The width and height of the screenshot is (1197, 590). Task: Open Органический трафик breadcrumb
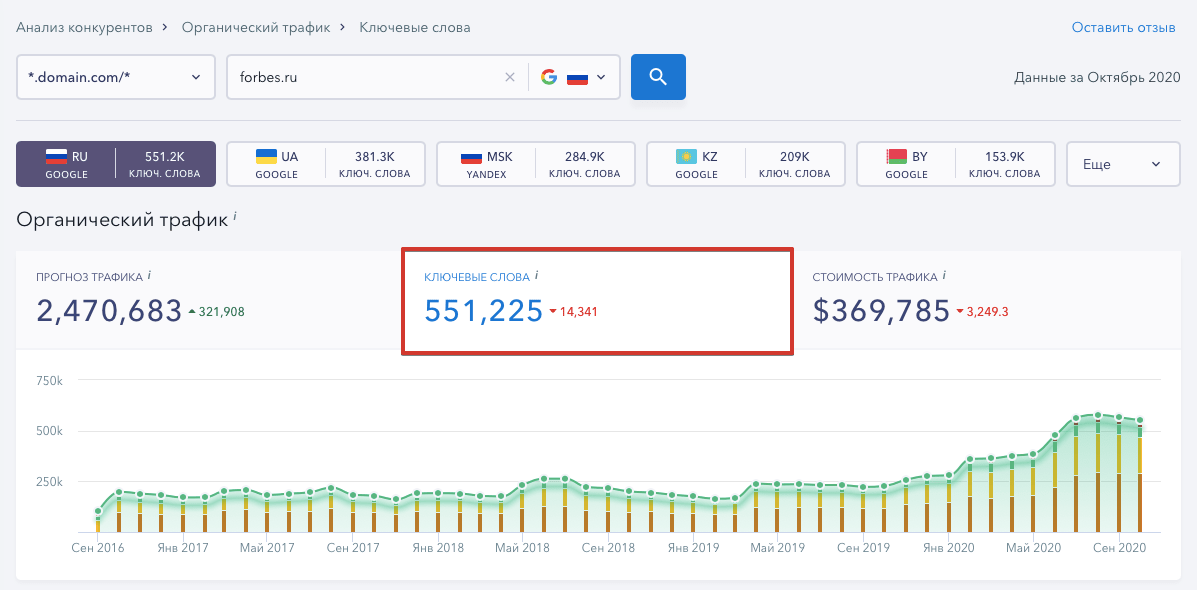256,27
